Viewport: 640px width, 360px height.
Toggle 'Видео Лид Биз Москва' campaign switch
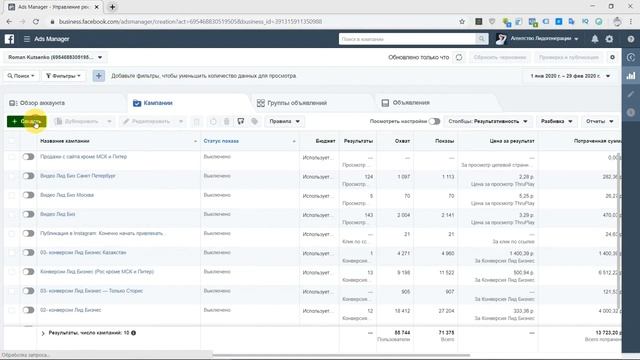click(x=28, y=195)
